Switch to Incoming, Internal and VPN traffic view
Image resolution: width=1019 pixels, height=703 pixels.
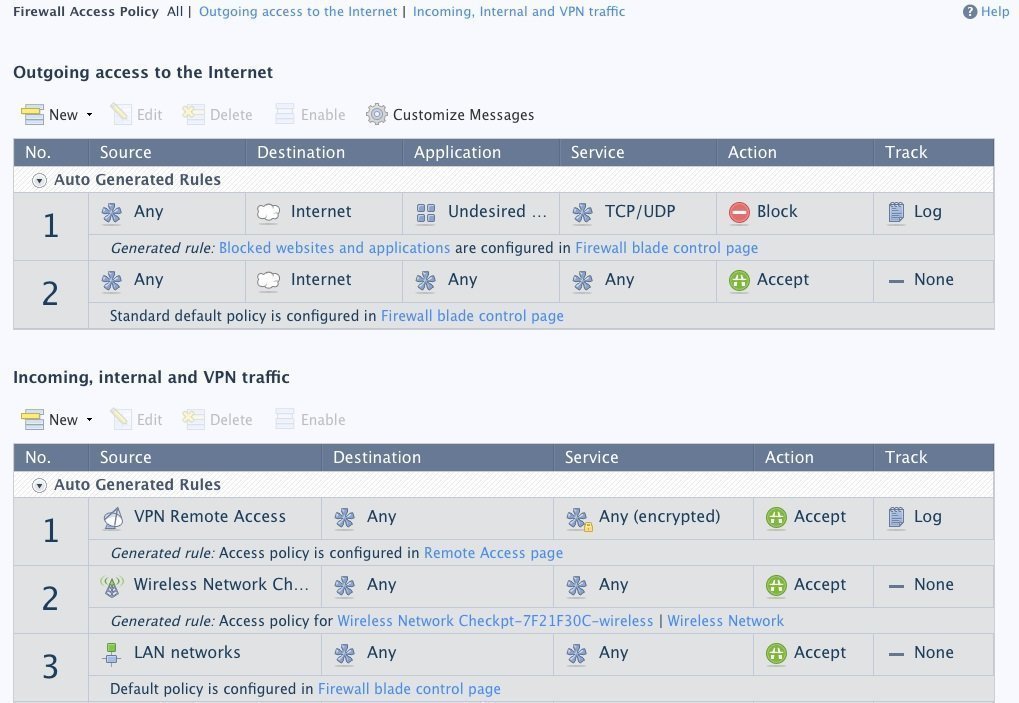518,12
